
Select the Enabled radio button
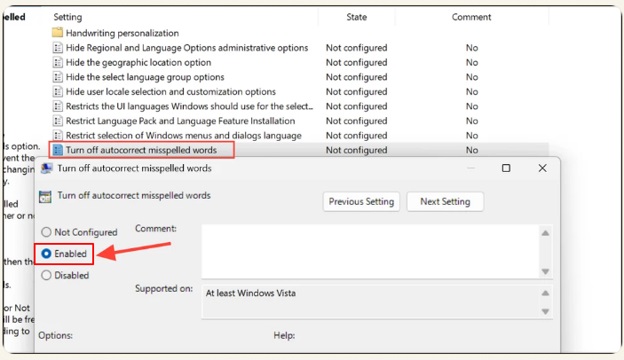coord(46,253)
